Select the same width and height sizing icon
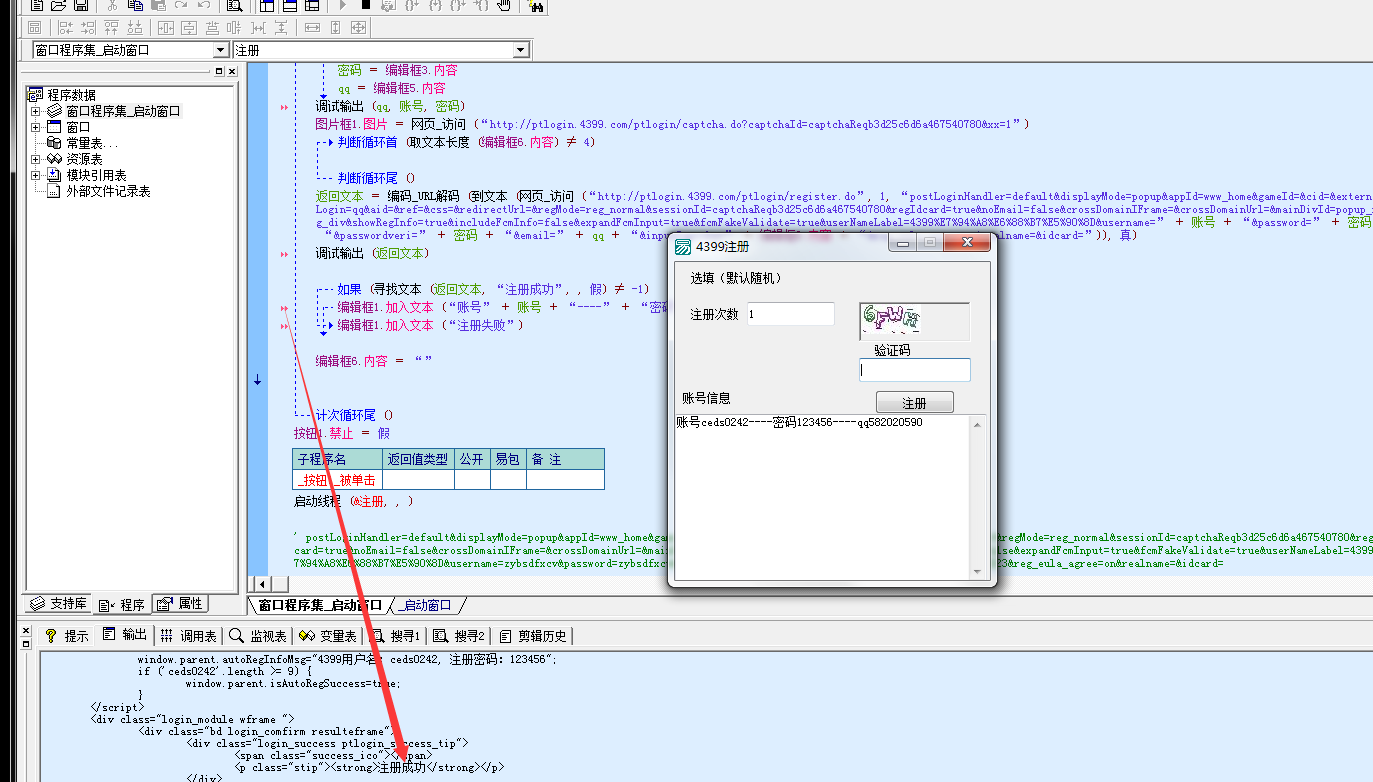 point(358,27)
